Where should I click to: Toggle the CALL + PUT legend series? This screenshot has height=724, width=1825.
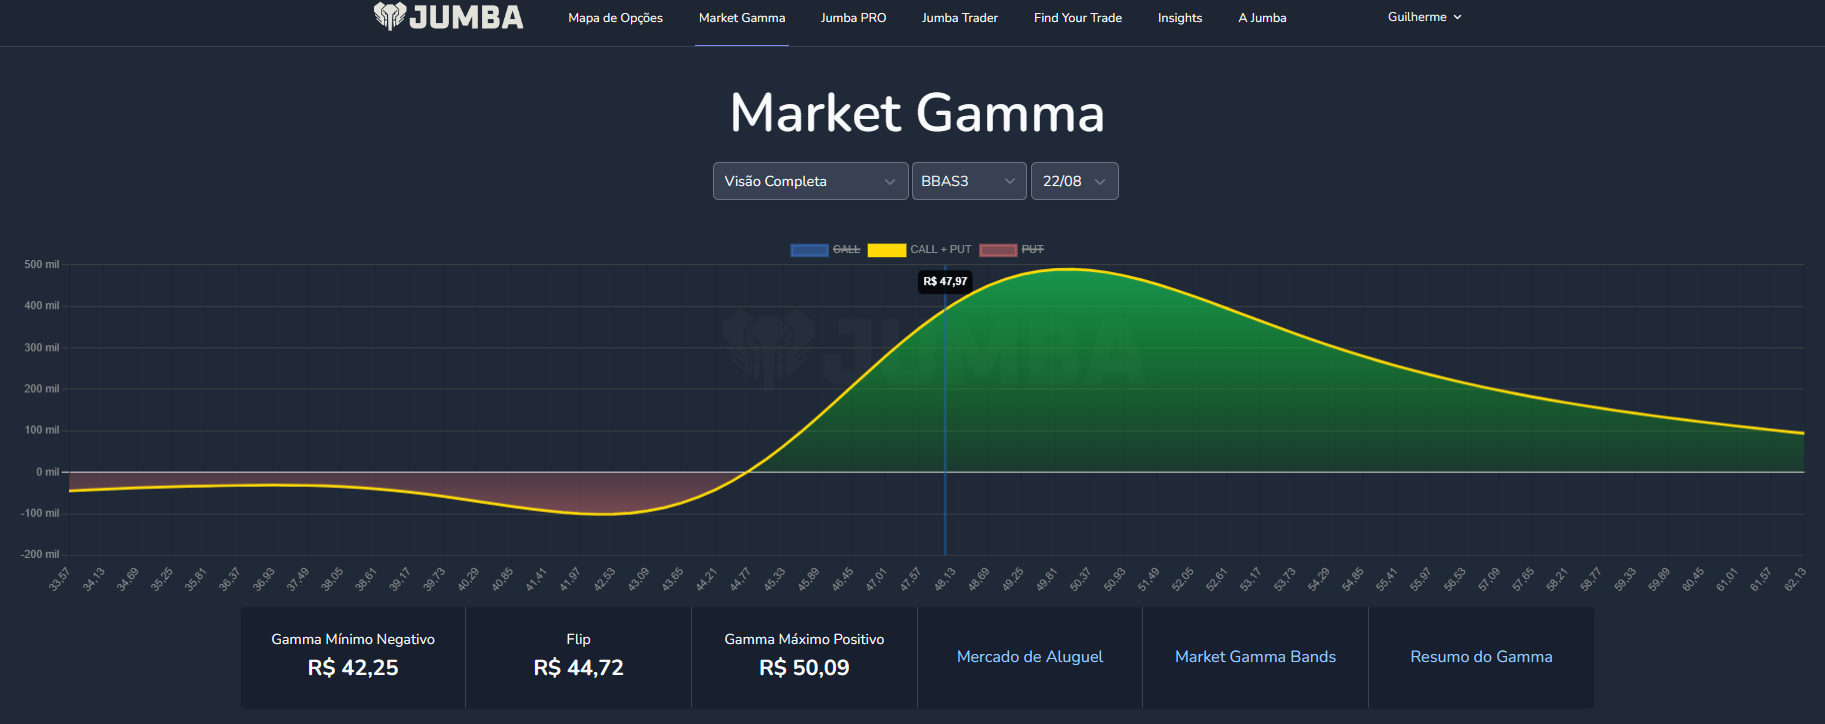tap(940, 250)
